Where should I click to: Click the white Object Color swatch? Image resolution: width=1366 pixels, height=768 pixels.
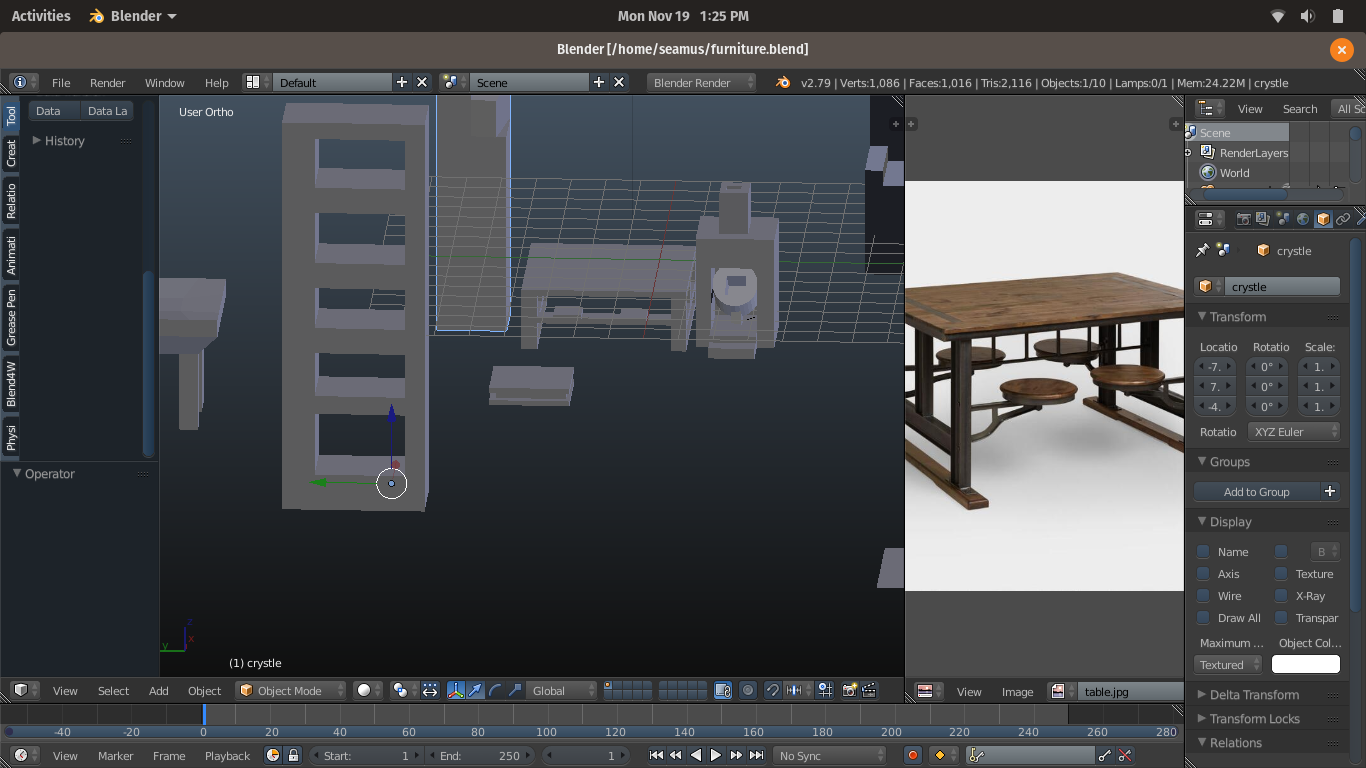(1305, 665)
